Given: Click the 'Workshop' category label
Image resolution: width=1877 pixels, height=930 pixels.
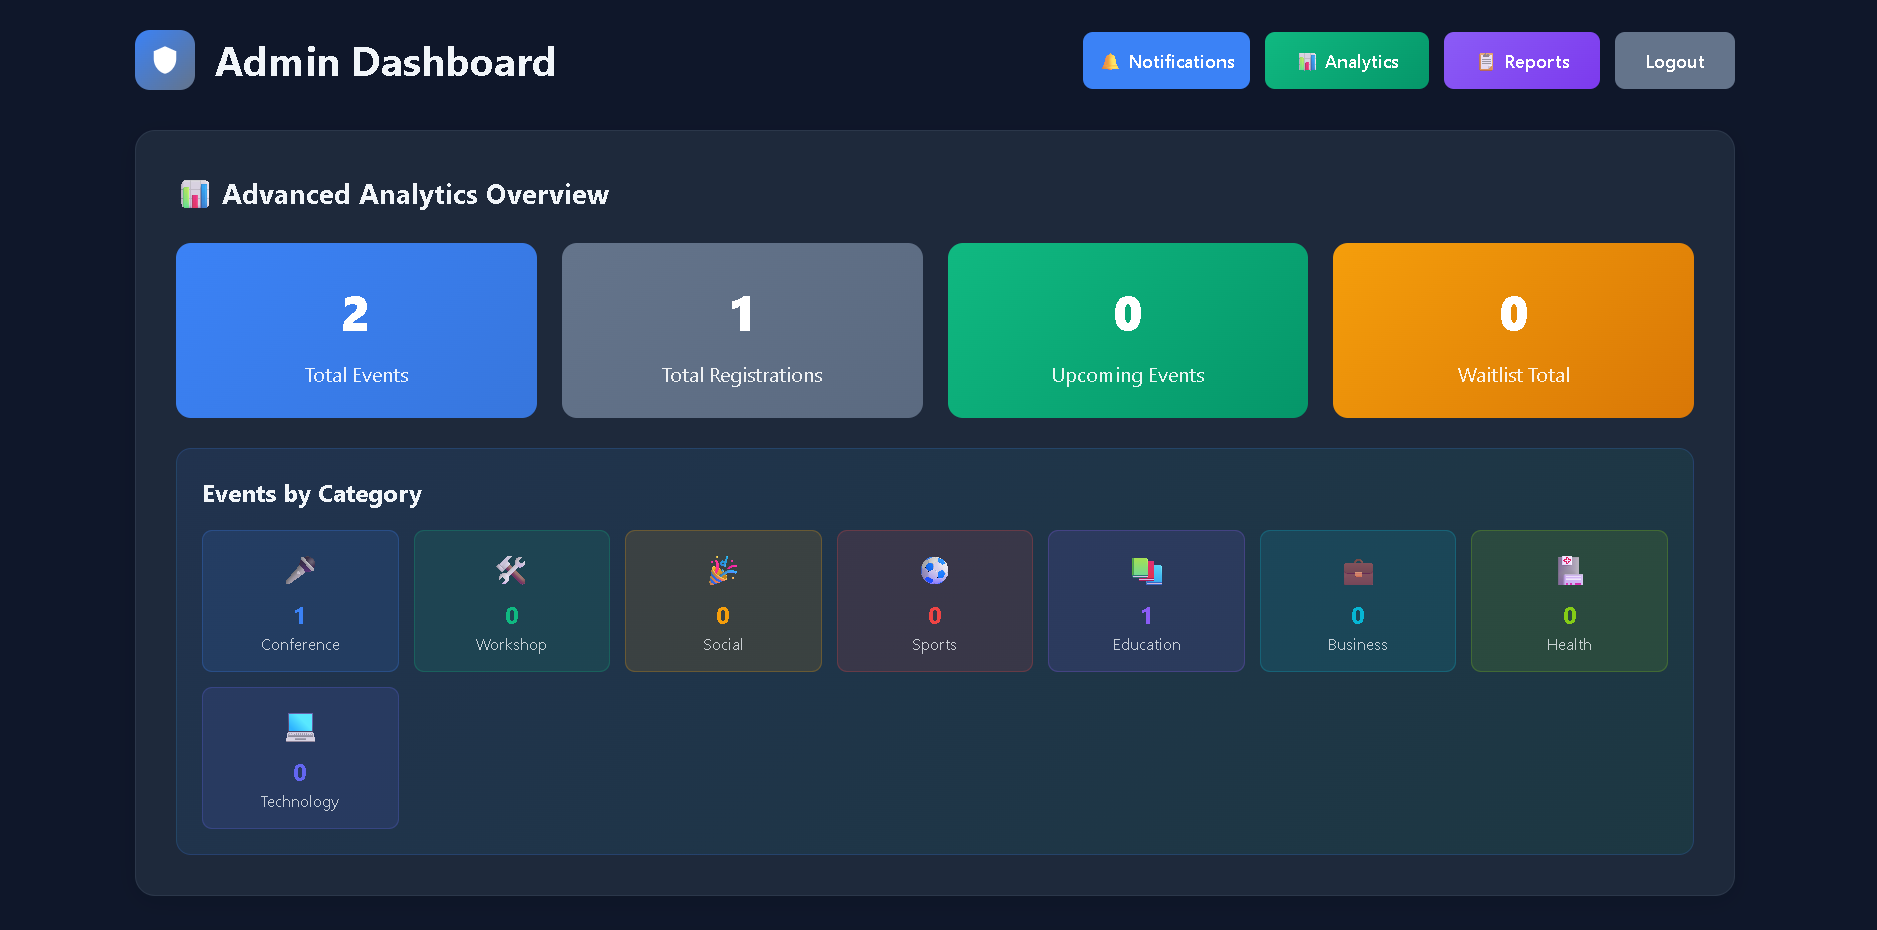Looking at the screenshot, I should click(511, 645).
